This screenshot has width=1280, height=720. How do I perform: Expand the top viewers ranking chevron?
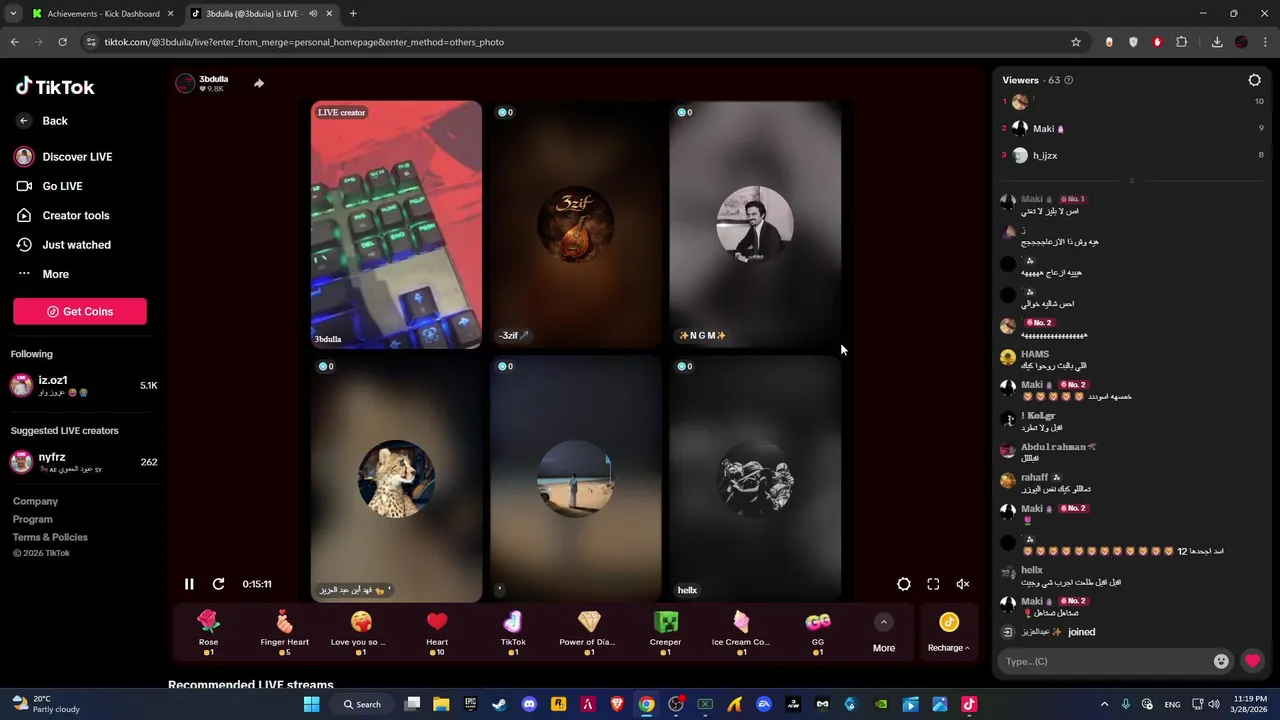pyautogui.click(x=1132, y=181)
